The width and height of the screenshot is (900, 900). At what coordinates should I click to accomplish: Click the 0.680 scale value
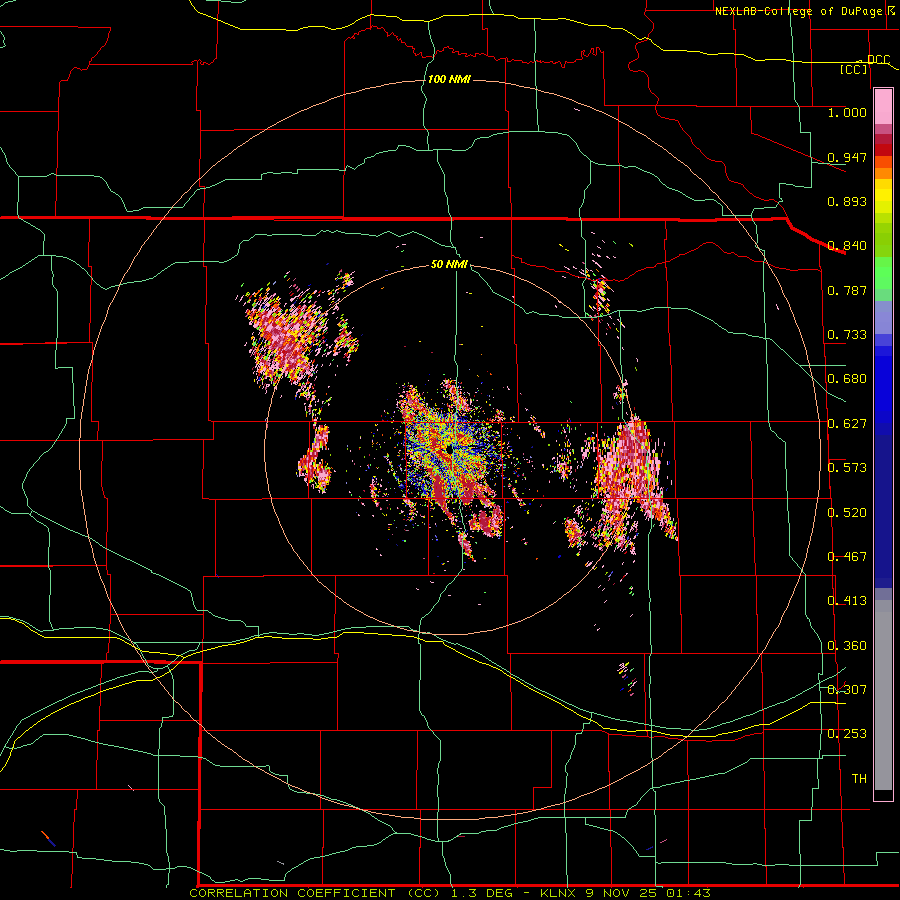point(847,379)
